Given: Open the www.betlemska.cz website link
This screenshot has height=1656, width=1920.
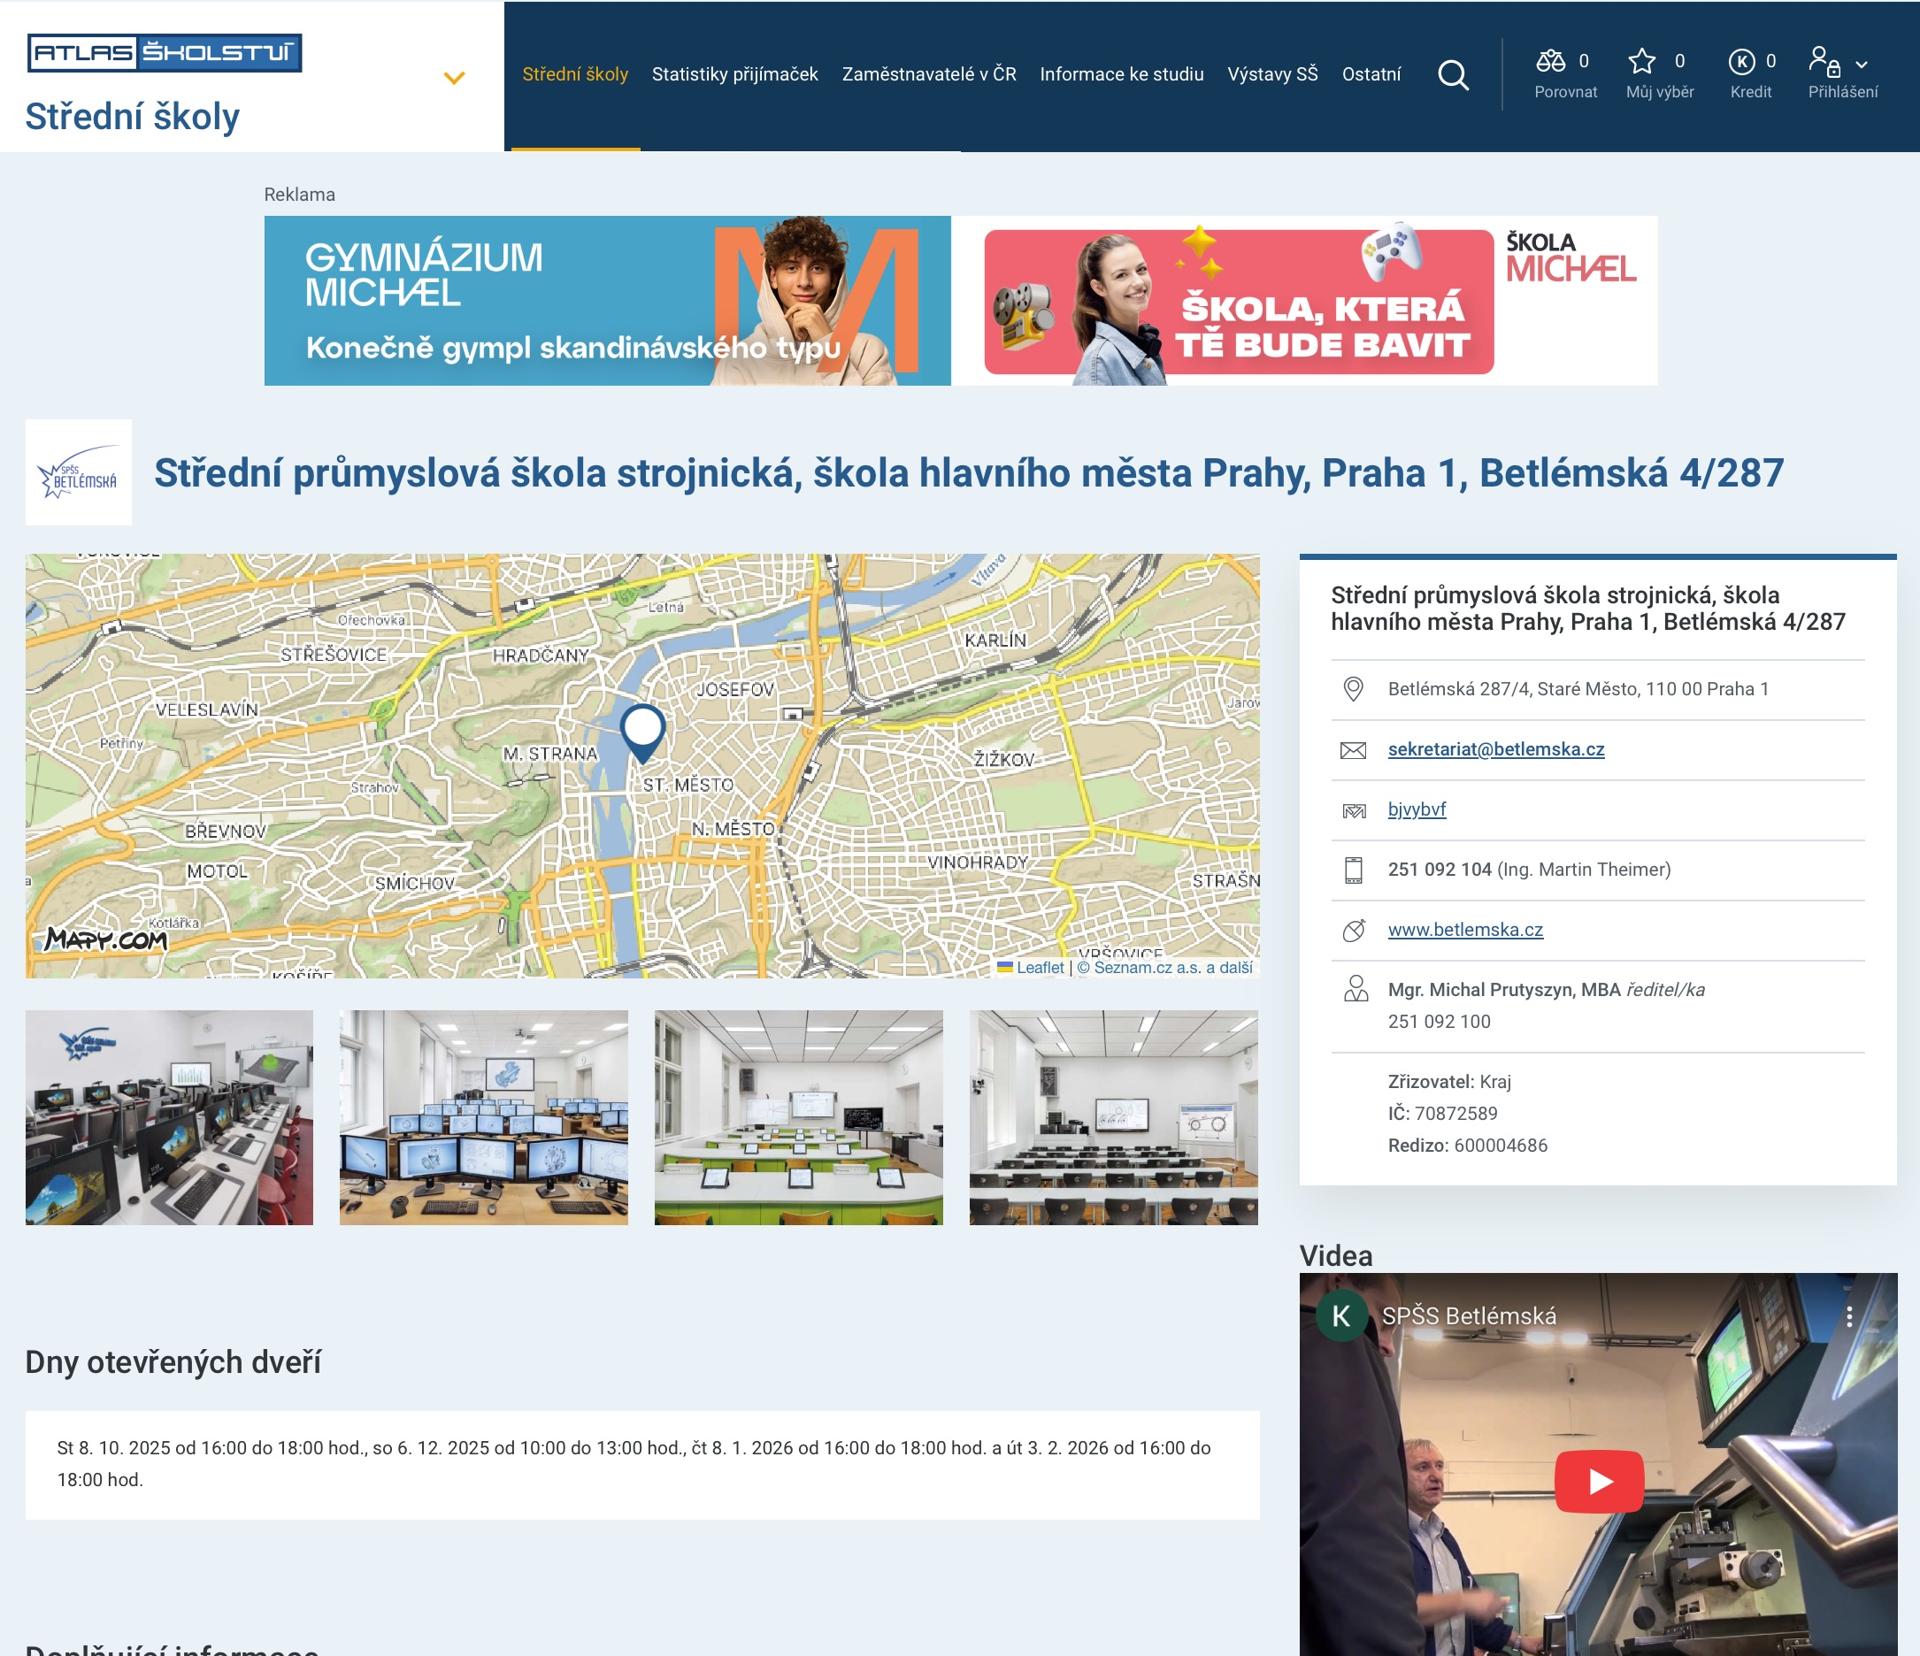Looking at the screenshot, I should tap(1464, 929).
